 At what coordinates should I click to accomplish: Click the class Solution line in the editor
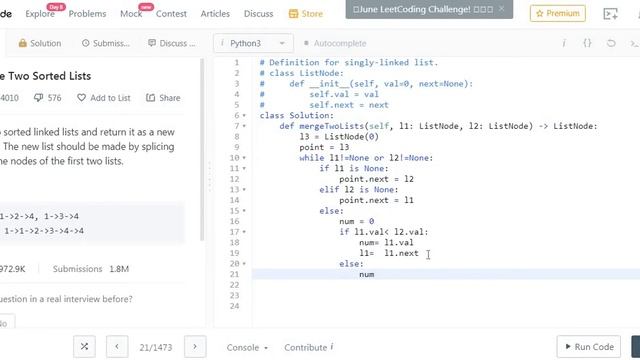point(297,116)
